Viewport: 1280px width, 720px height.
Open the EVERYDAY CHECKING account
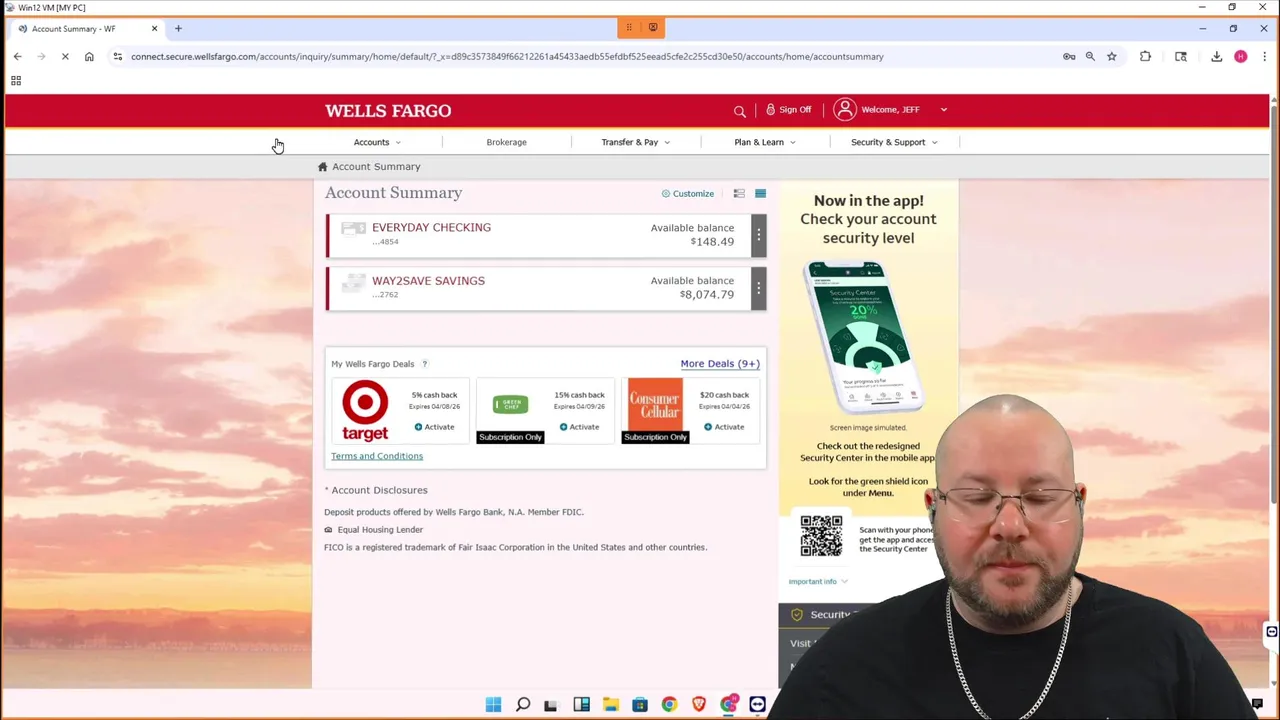click(431, 227)
